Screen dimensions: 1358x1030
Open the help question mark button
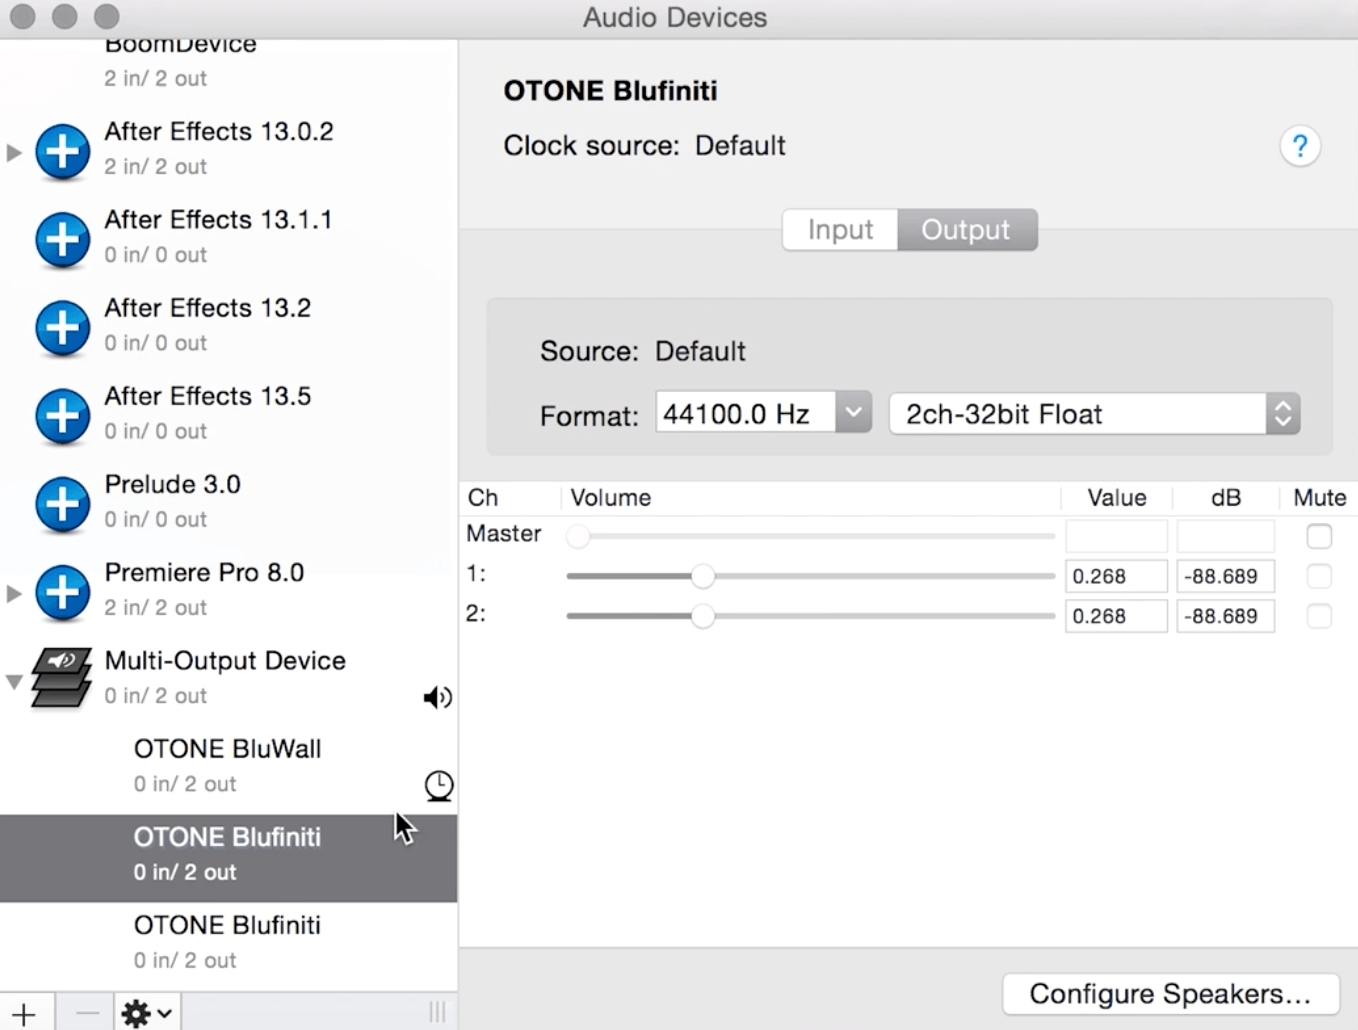pos(1300,146)
